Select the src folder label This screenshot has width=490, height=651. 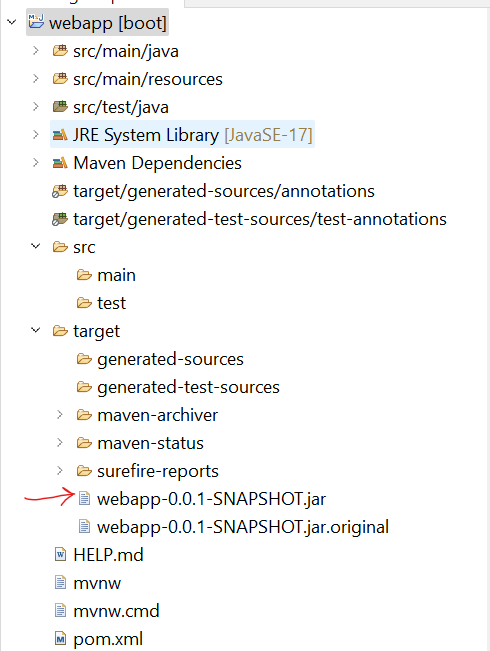click(84, 248)
